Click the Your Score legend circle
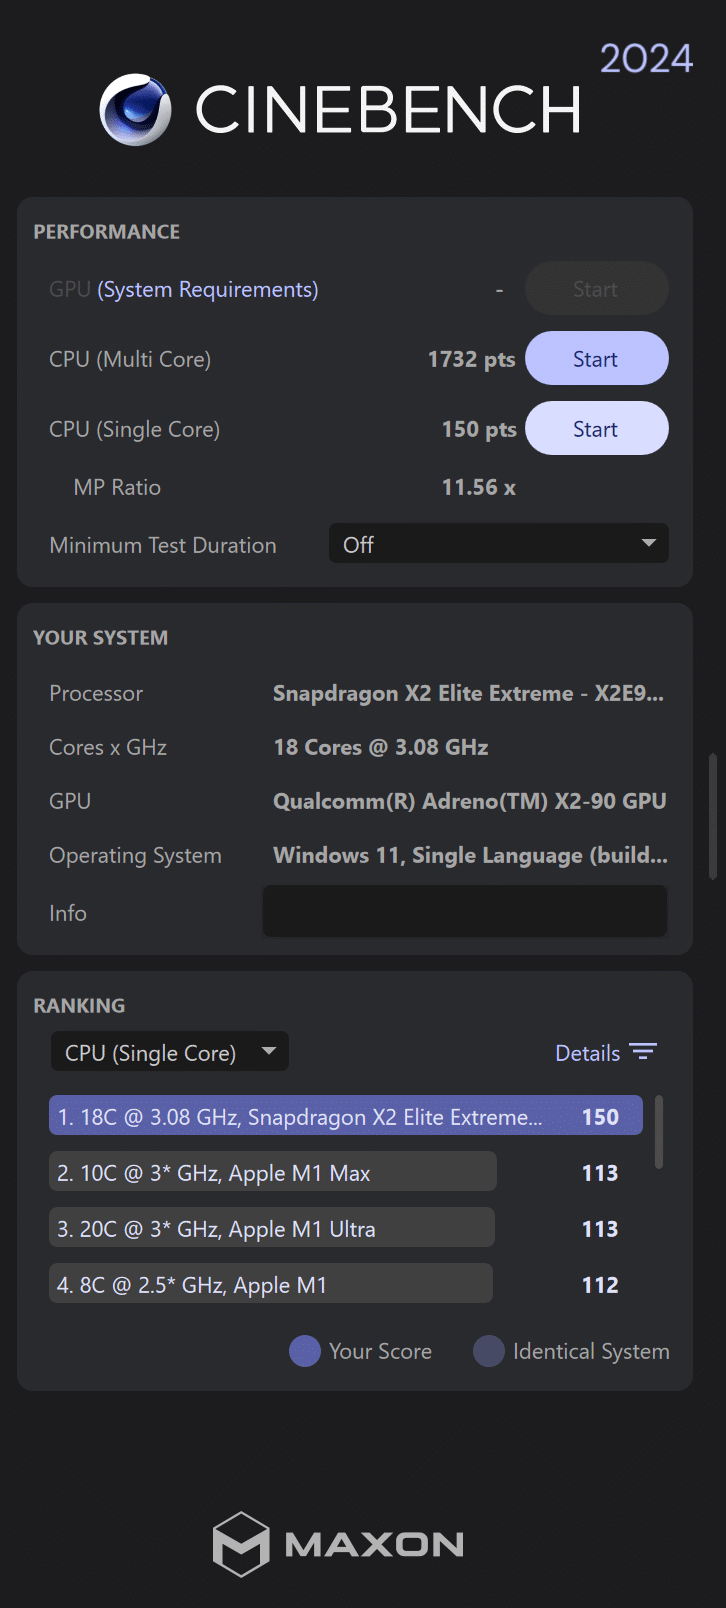The image size is (726, 1608). 304,1351
